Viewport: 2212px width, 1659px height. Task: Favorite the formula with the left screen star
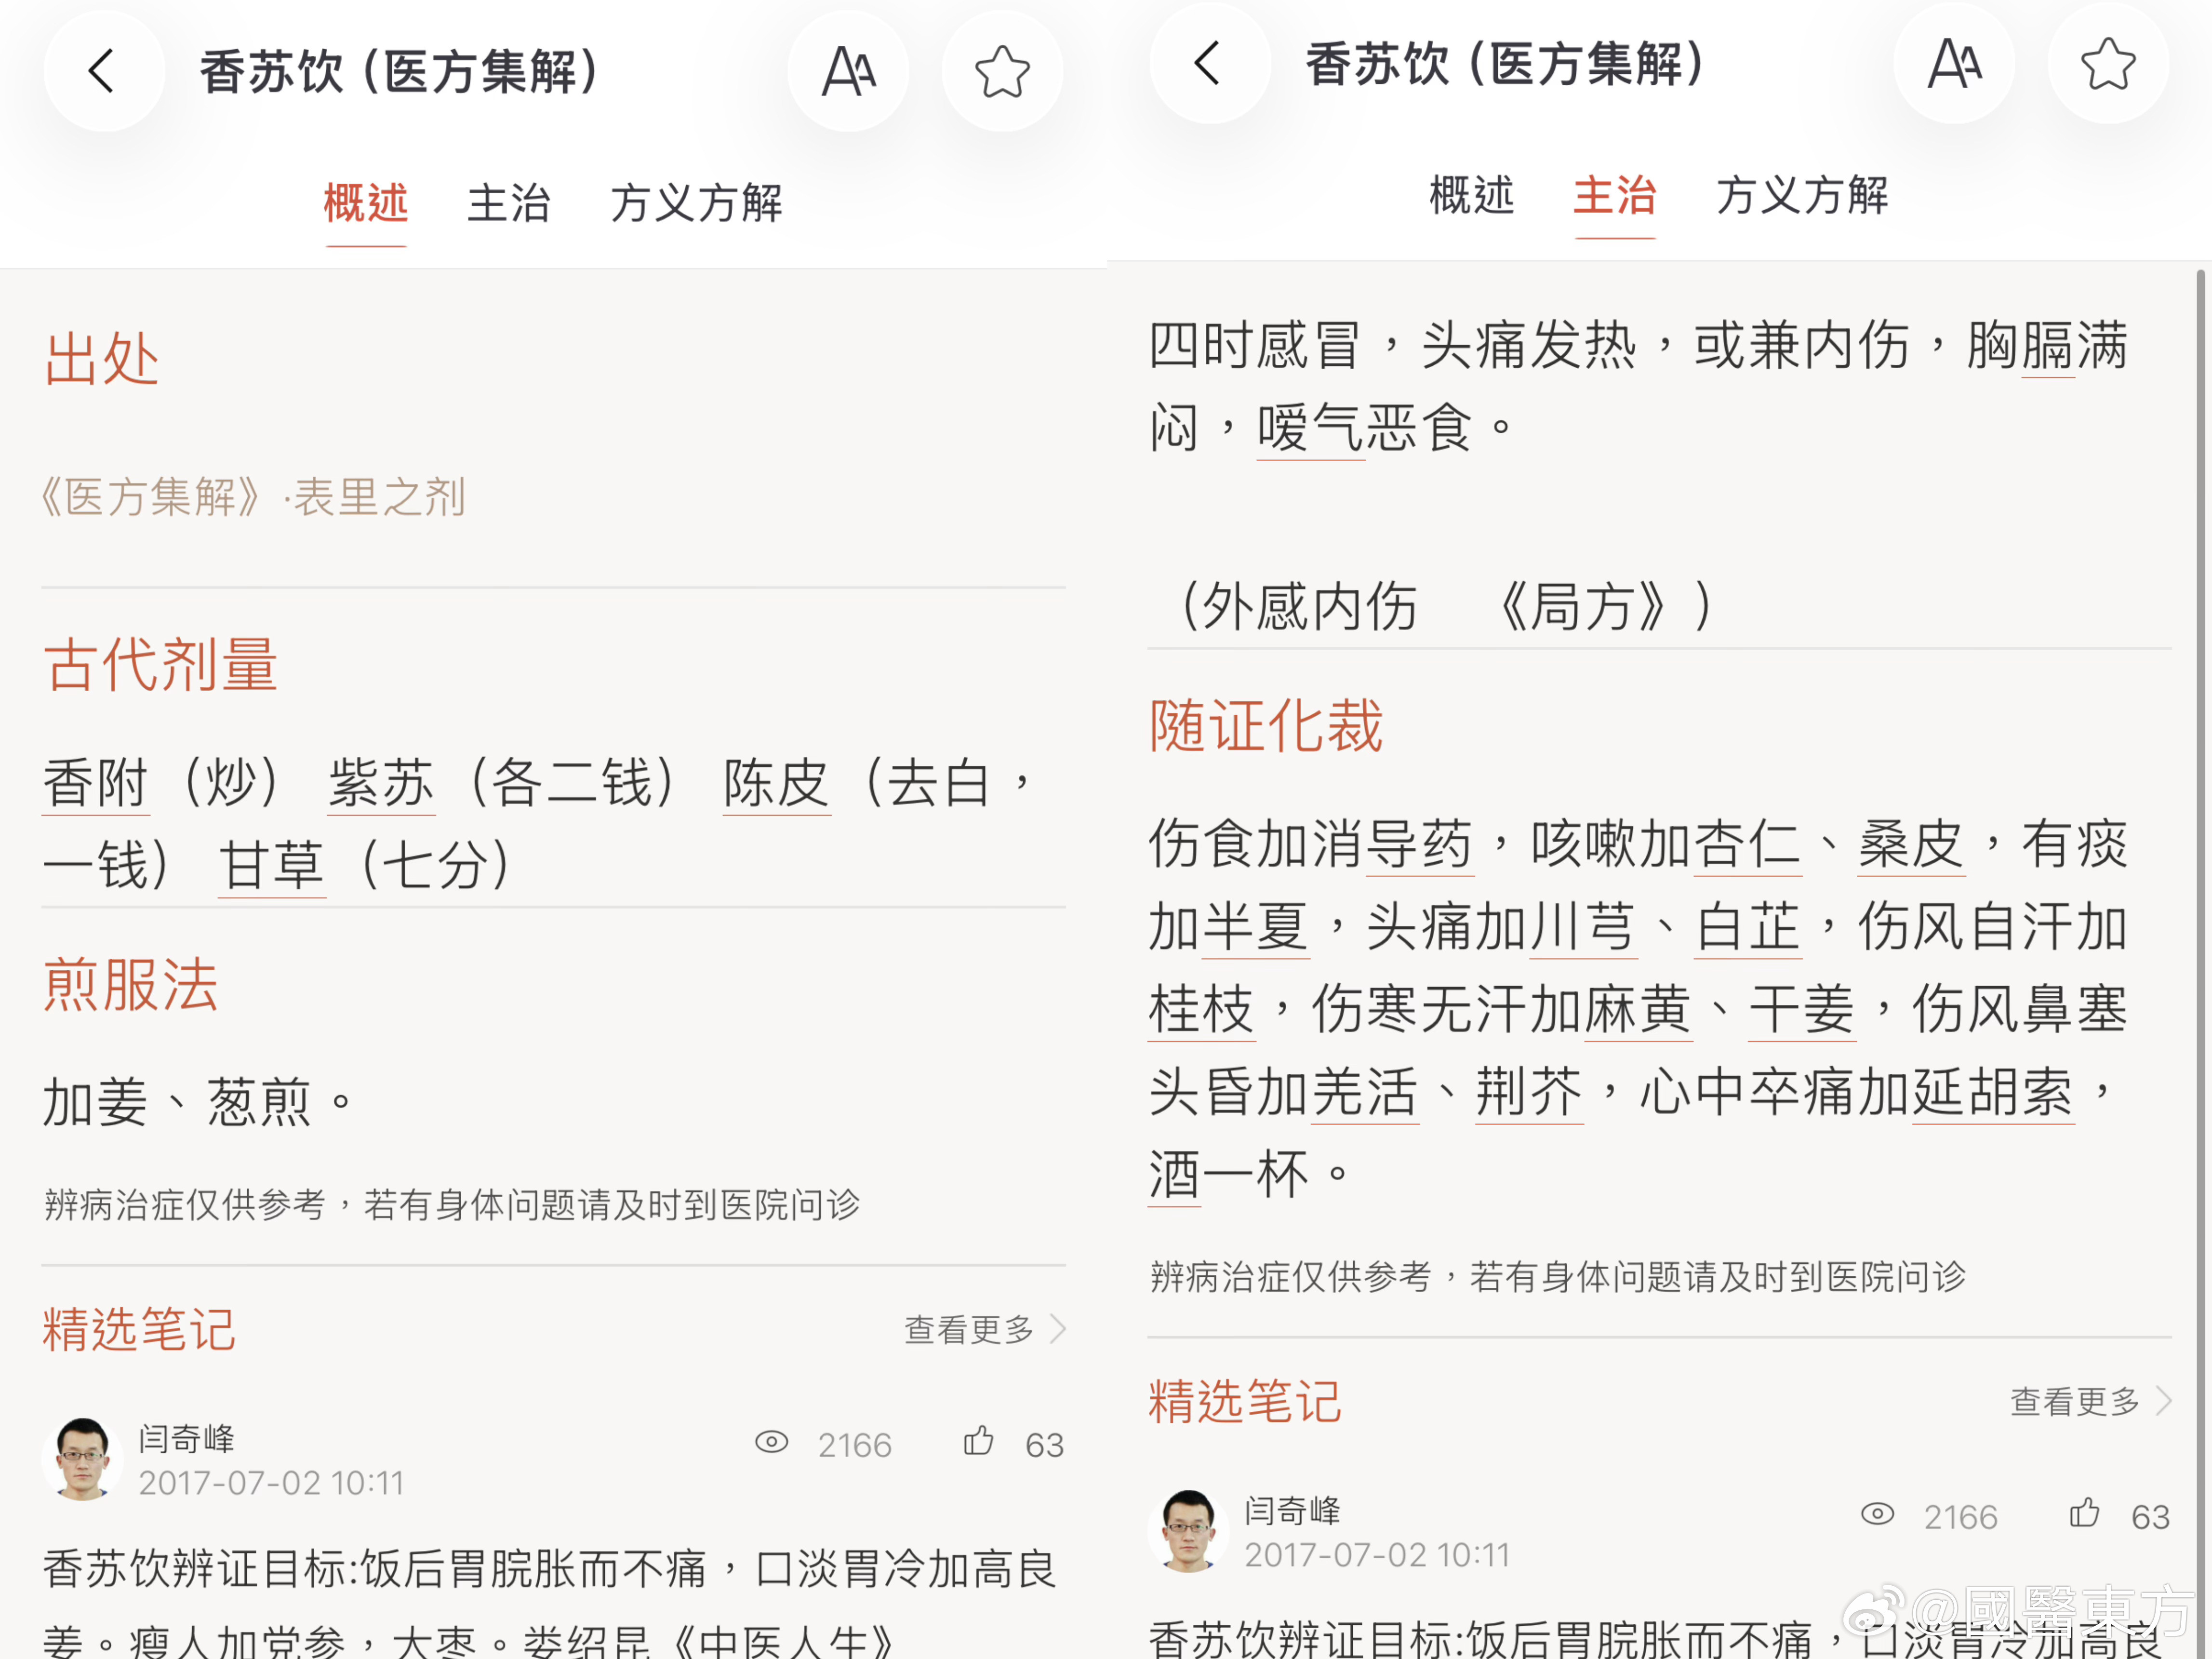click(1002, 71)
